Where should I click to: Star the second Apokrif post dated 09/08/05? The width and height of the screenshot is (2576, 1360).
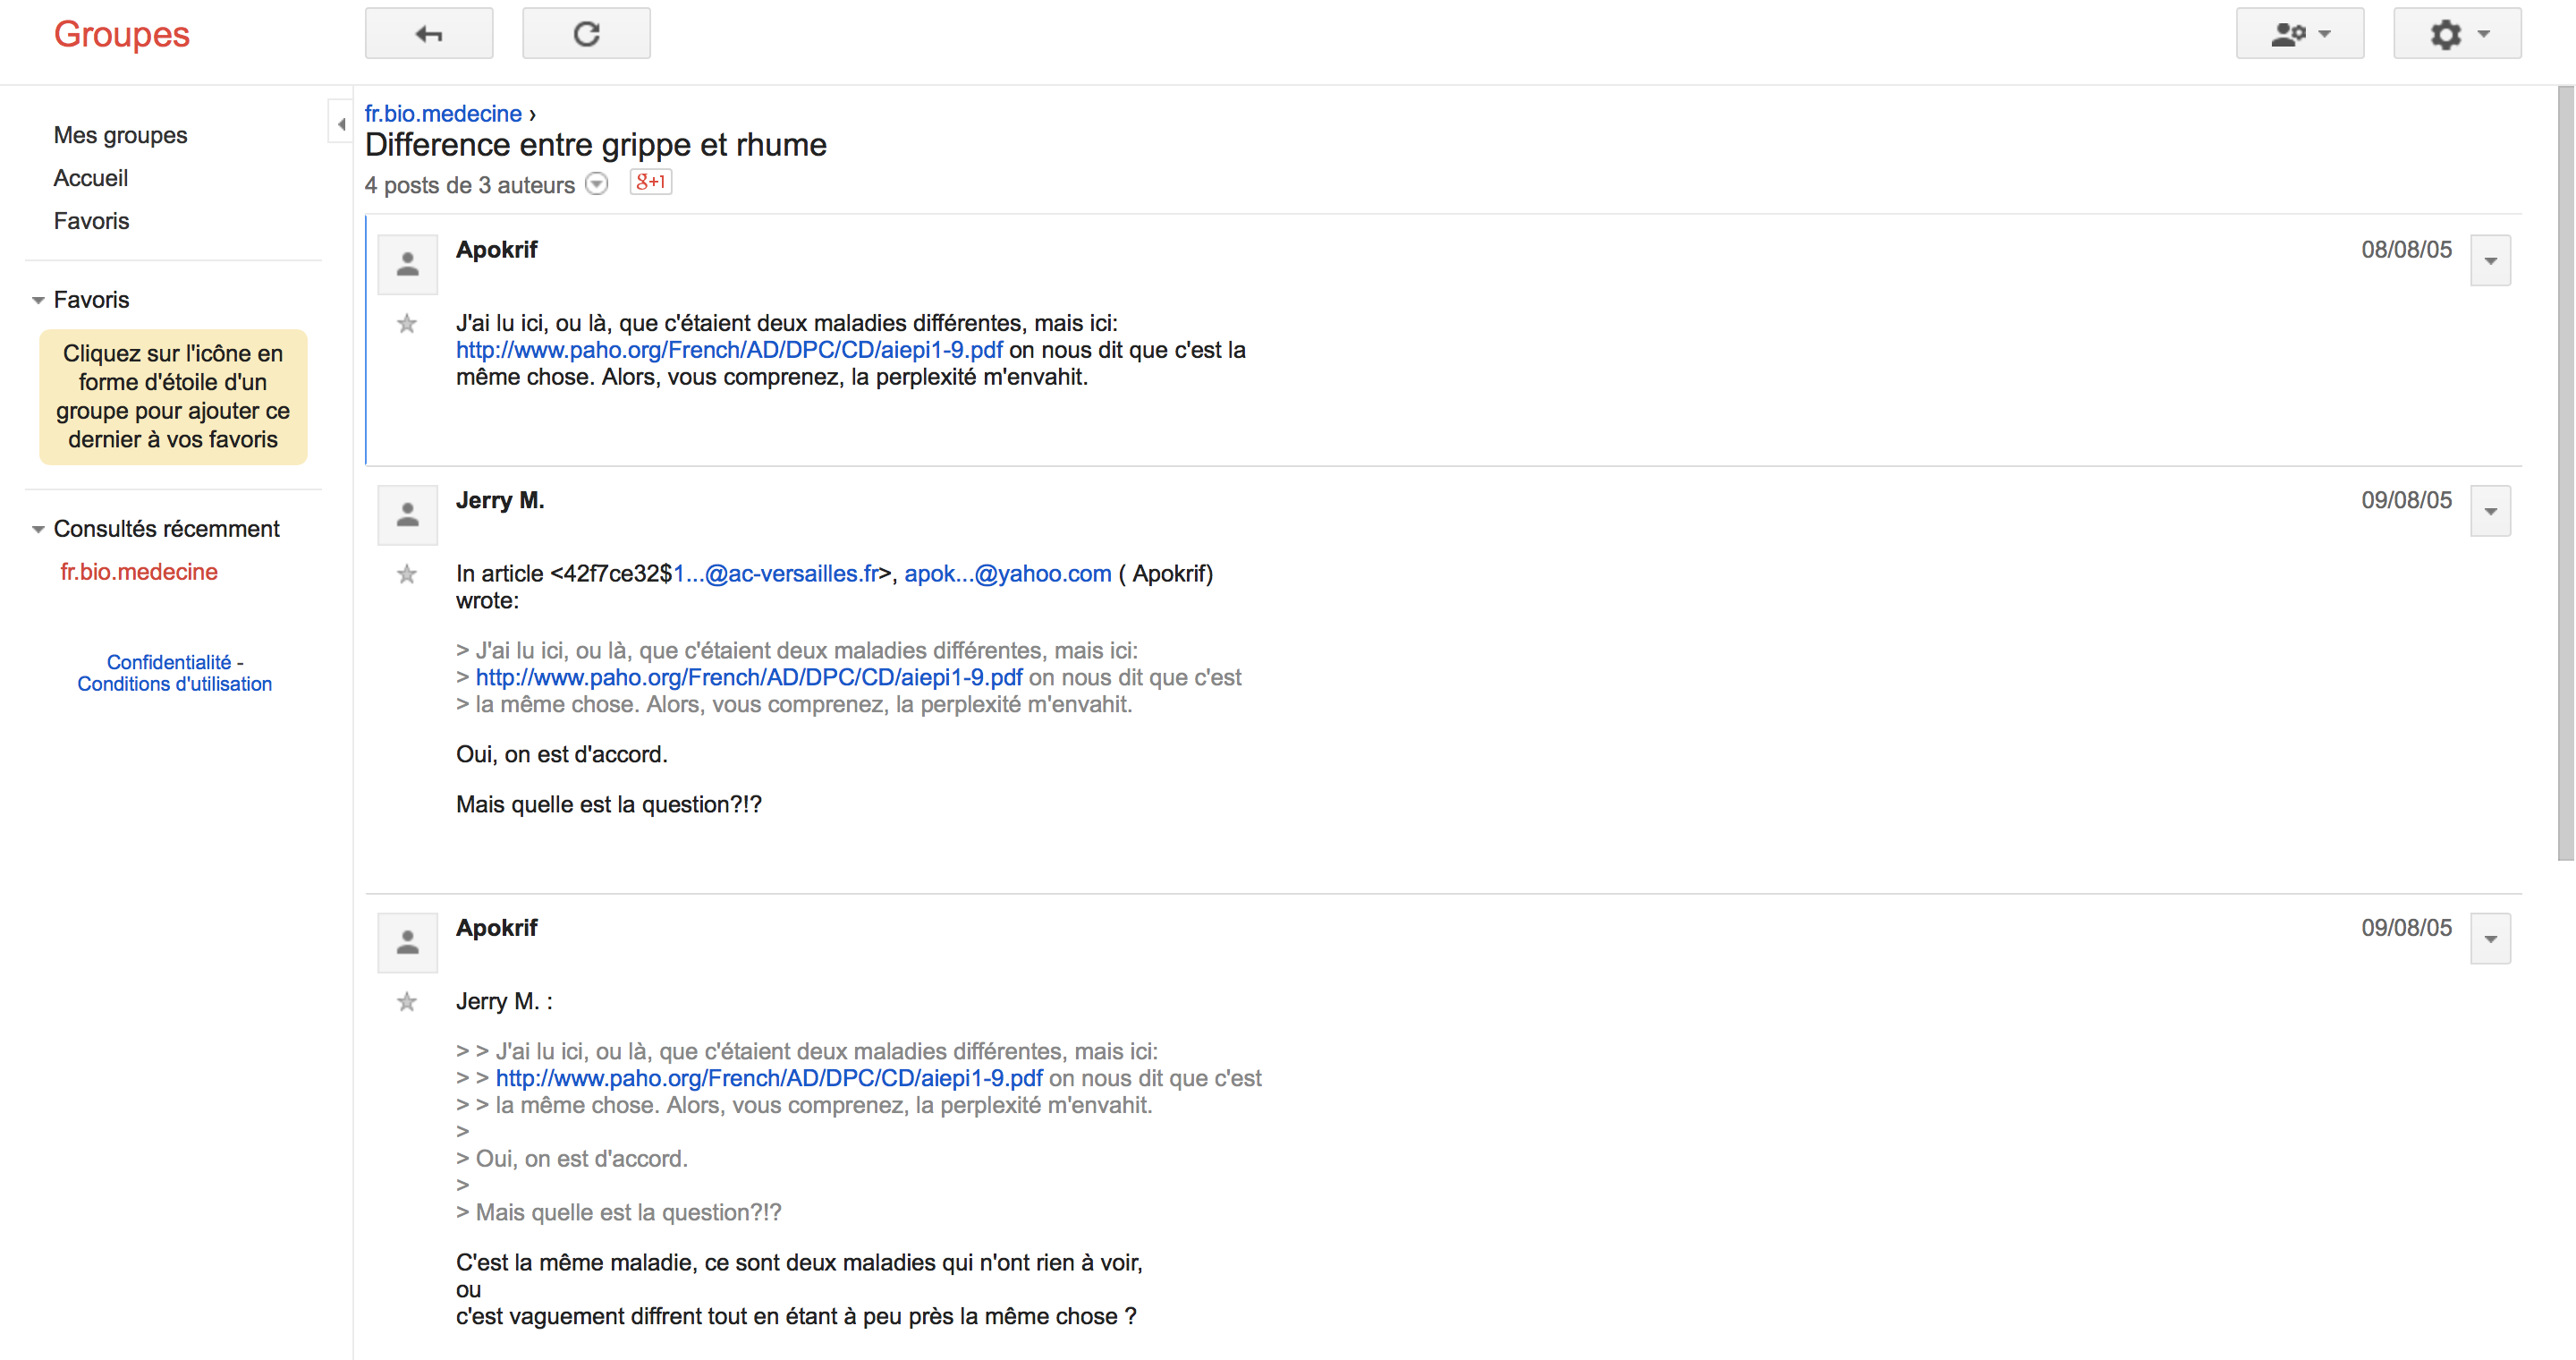[x=407, y=1002]
